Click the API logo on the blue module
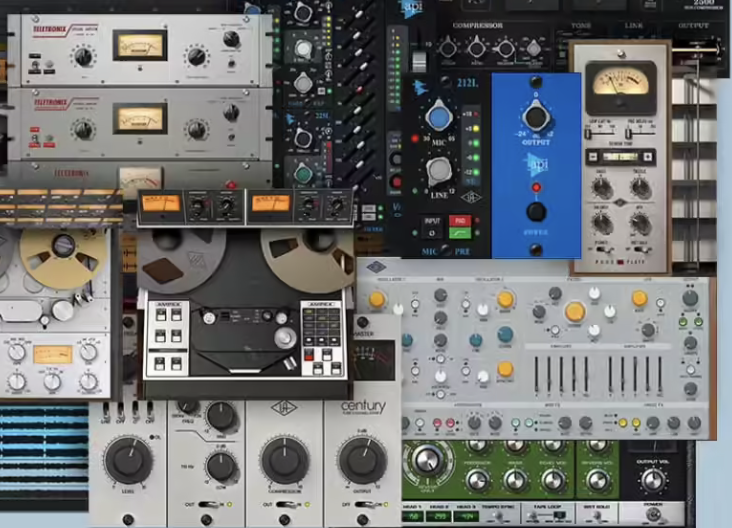Viewport: 732px width, 528px height. tap(536, 165)
